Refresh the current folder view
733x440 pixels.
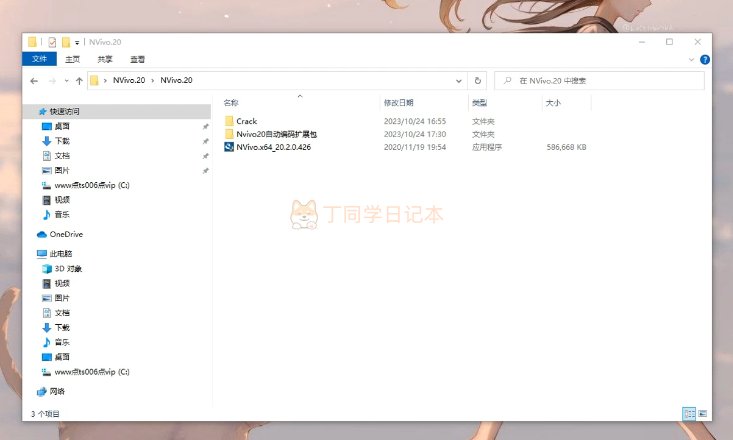coord(477,80)
